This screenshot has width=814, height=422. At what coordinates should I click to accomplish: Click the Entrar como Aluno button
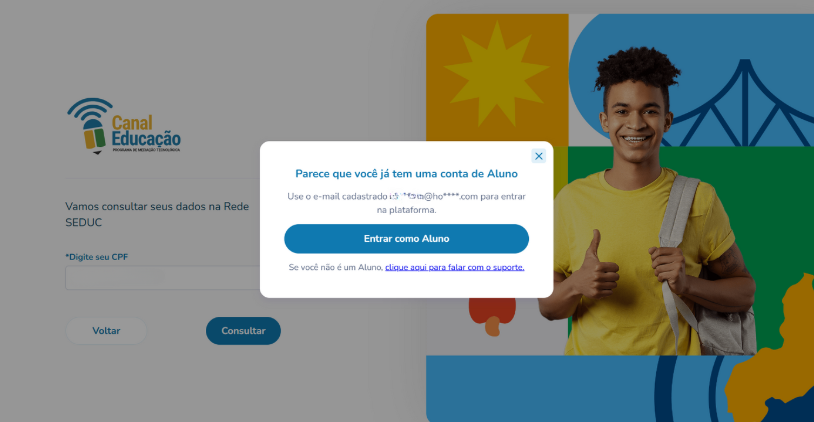coord(406,239)
